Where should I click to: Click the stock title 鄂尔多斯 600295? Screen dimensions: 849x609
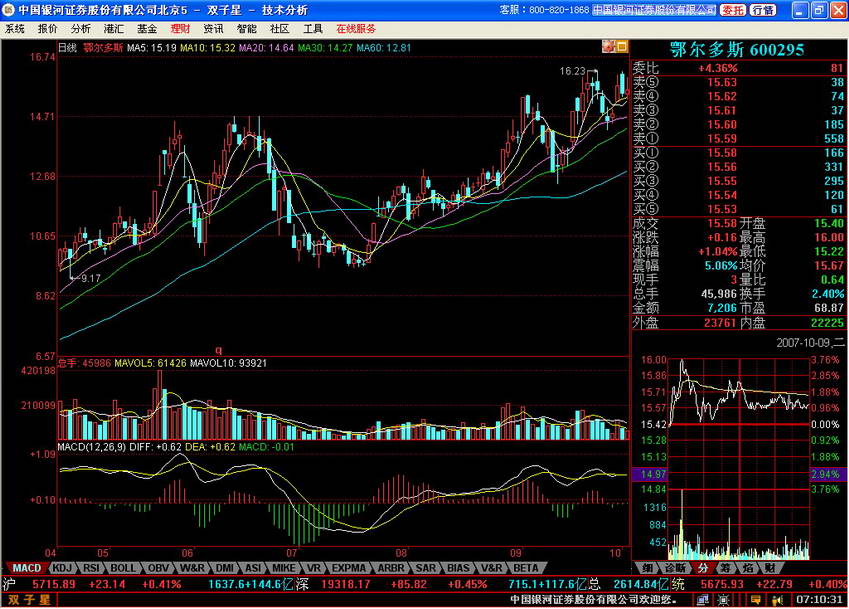pos(736,50)
